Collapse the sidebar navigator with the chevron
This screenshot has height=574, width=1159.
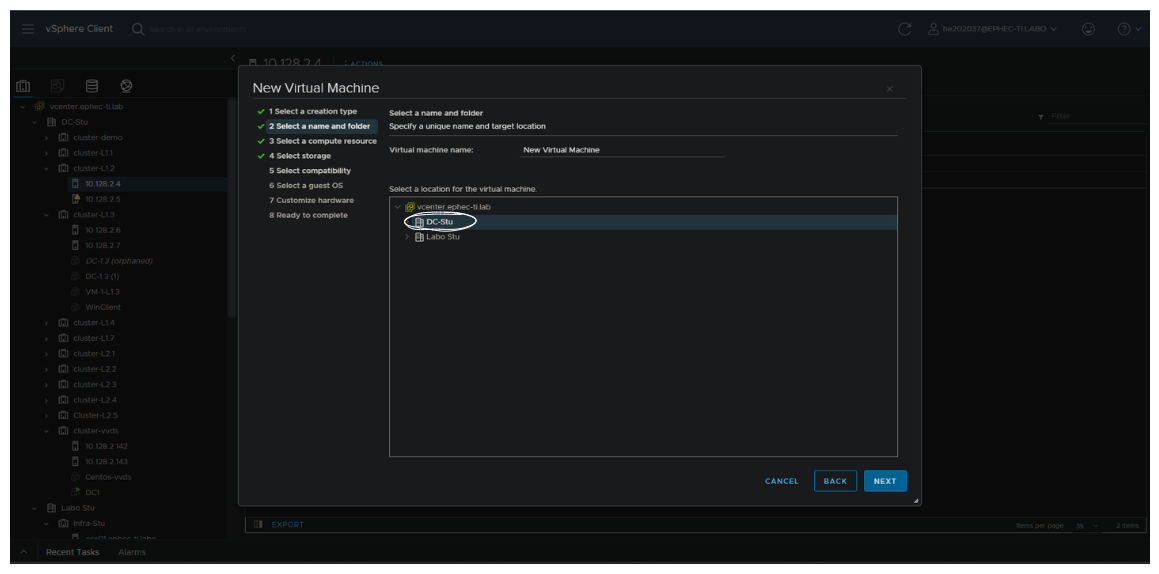232,58
